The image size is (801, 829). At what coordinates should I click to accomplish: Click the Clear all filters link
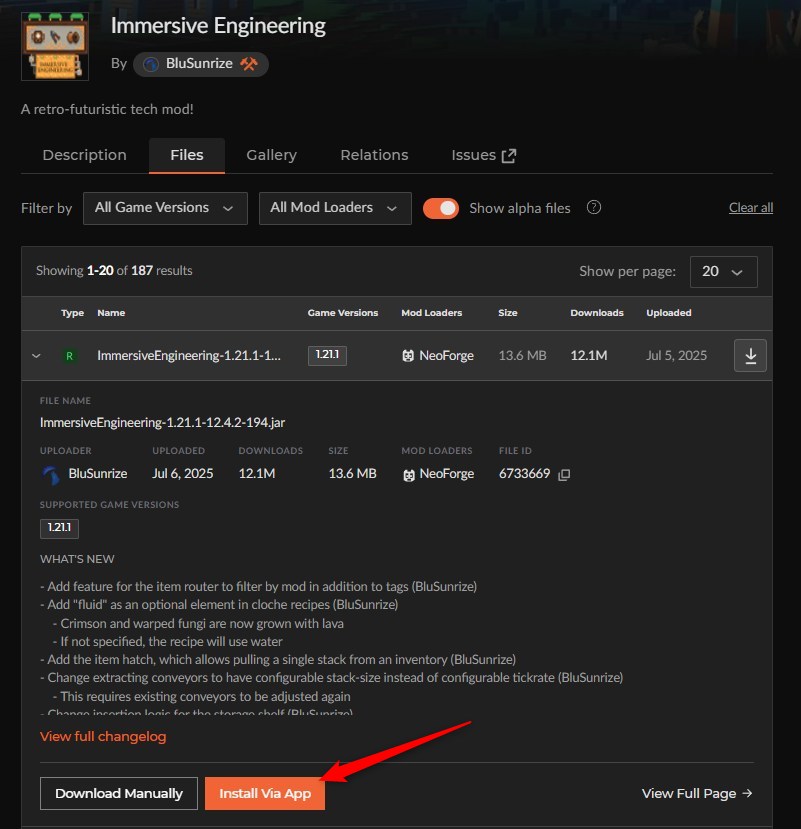click(751, 208)
